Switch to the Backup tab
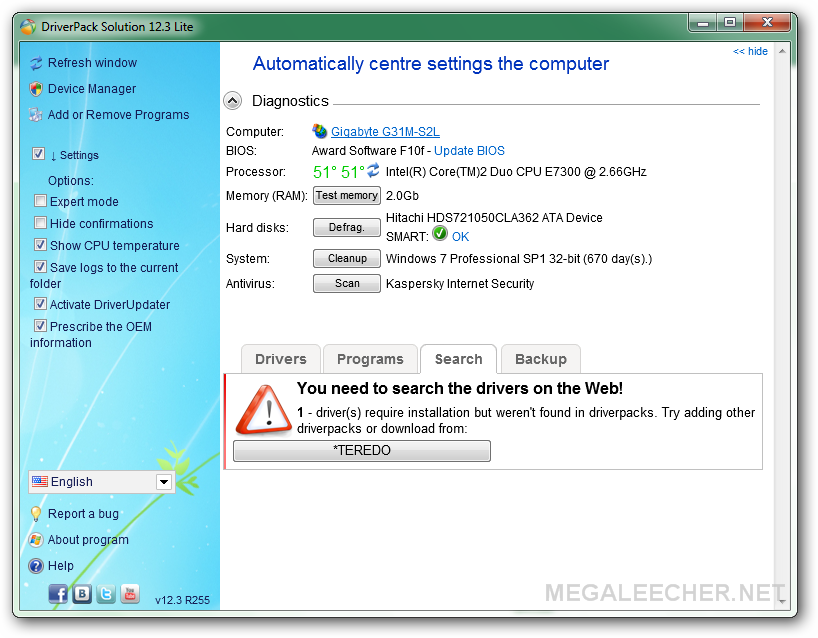The height and width of the screenshot is (638, 818). [541, 359]
